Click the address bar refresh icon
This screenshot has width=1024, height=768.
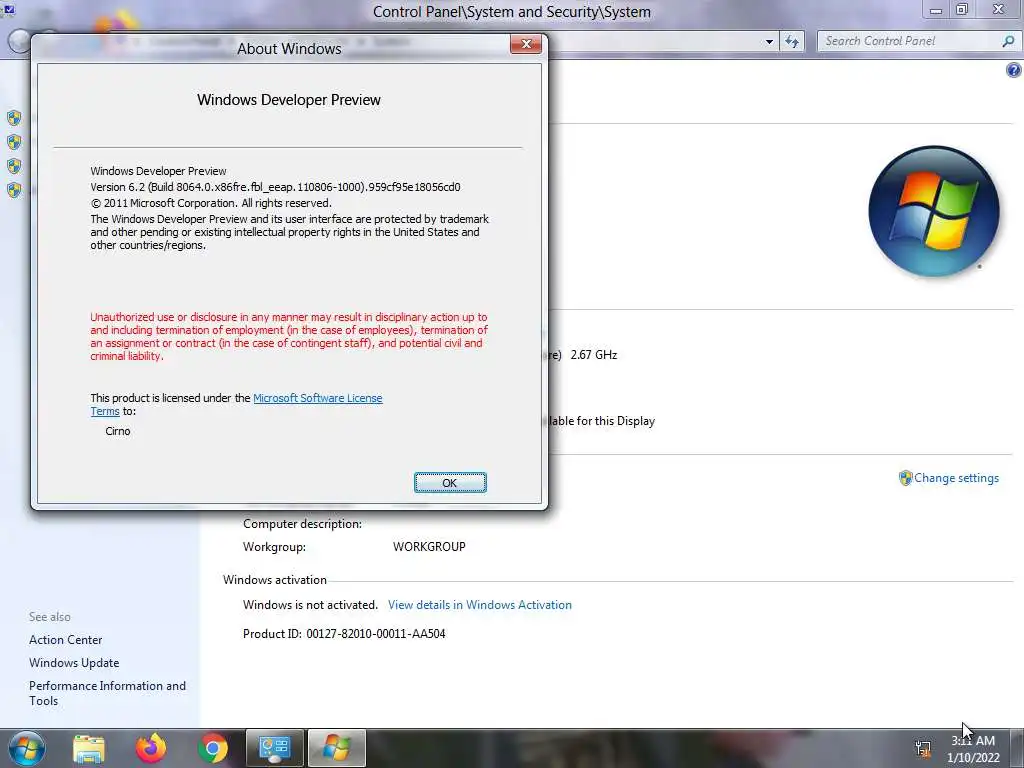tap(792, 42)
